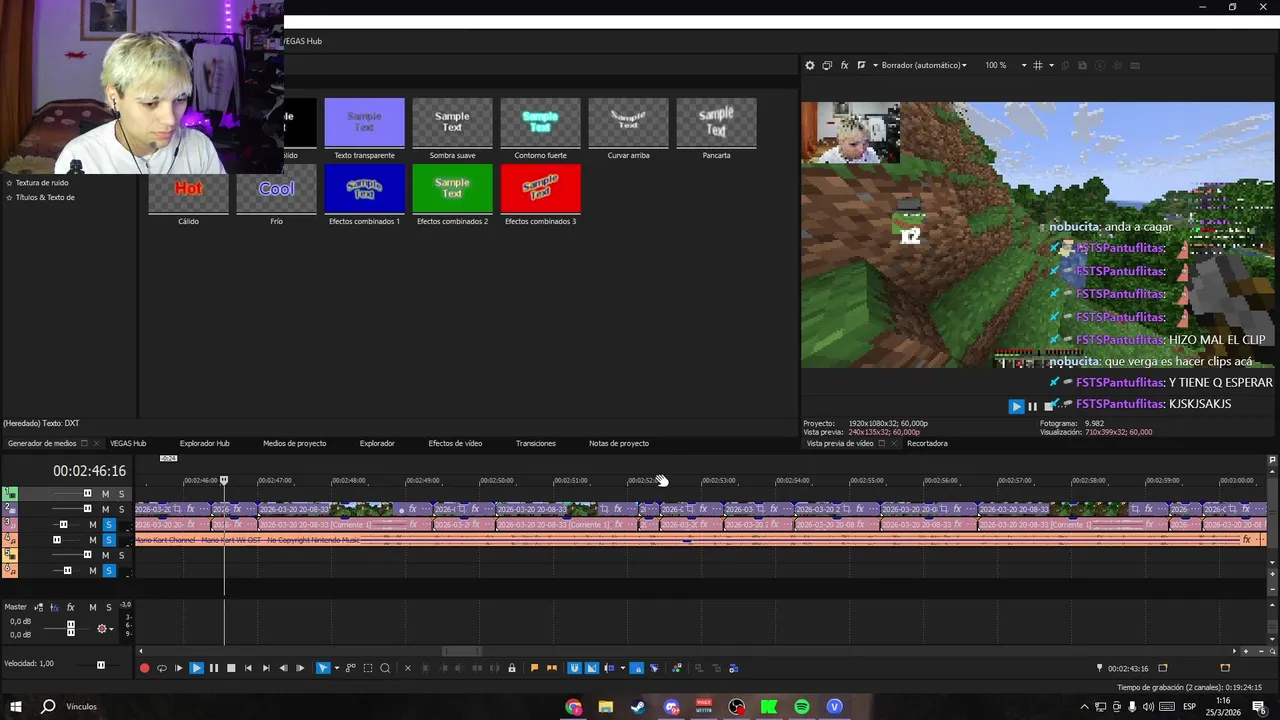Toggle solo on track 4
The image size is (1280, 720).
pyautogui.click(x=109, y=540)
